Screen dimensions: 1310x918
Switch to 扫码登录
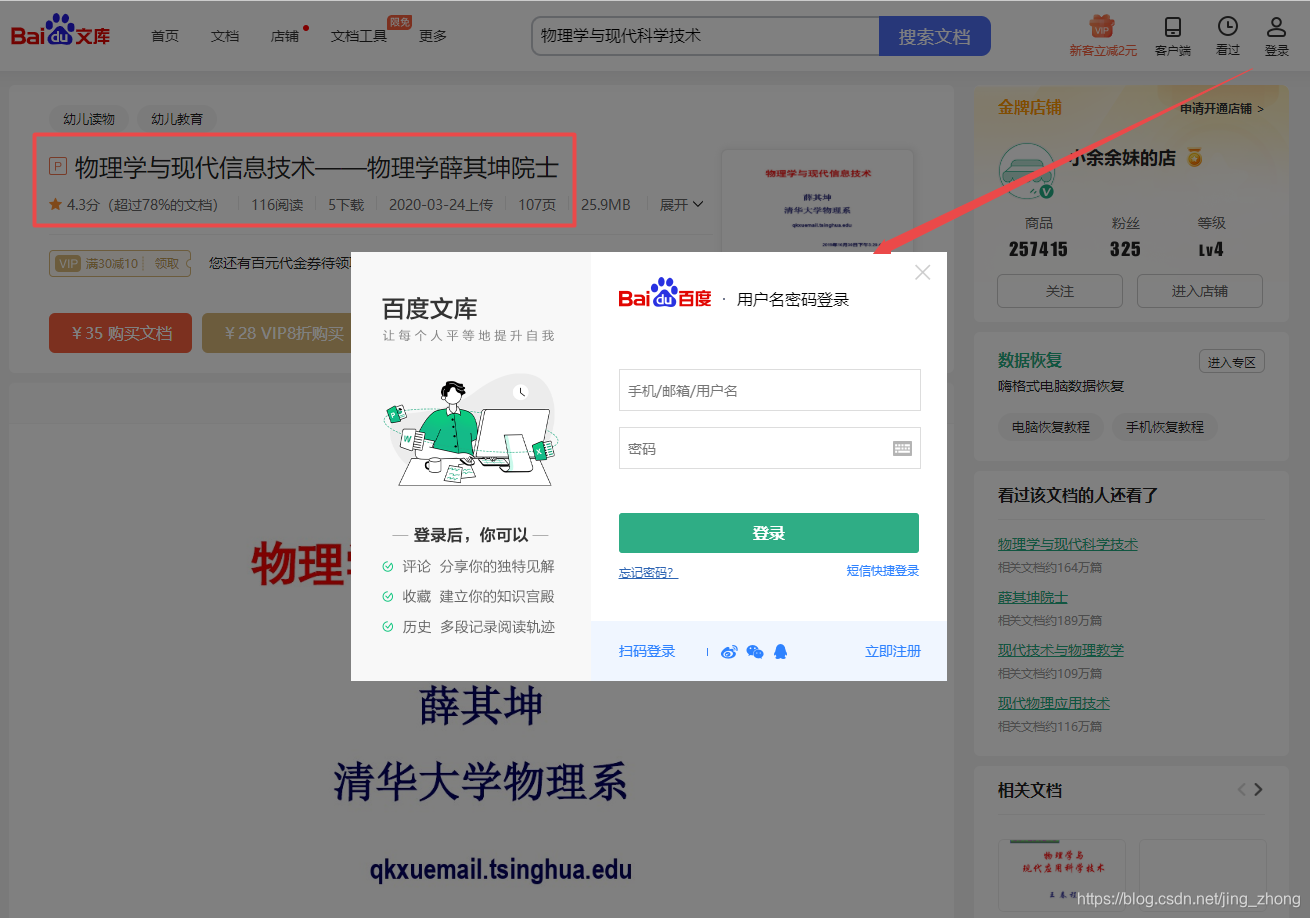[x=647, y=651]
